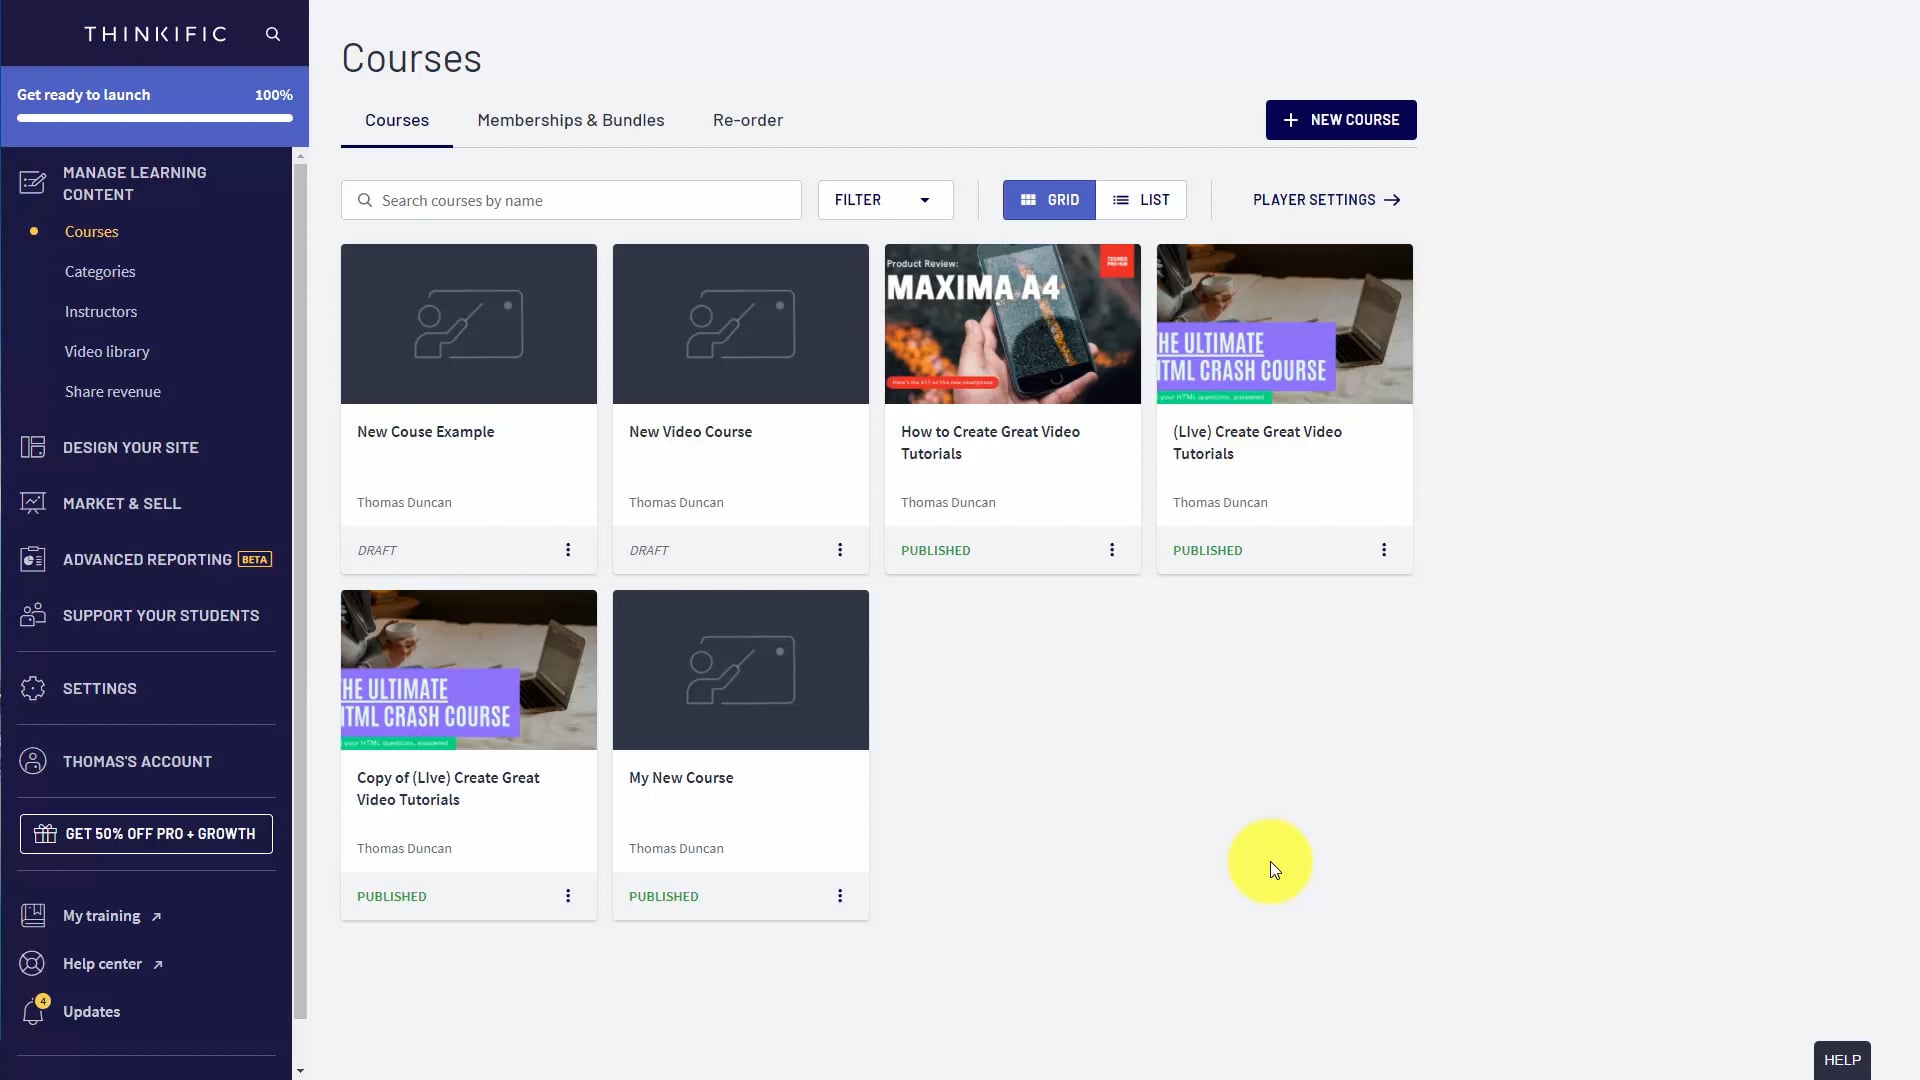This screenshot has width=1920, height=1080.
Task: Switch to the Re-order tab
Action: point(748,120)
